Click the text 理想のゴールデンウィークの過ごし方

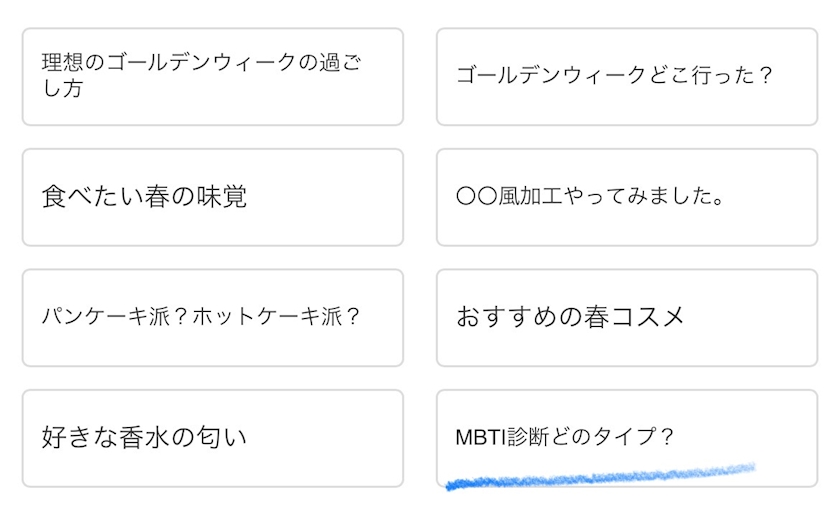[x=200, y=76]
